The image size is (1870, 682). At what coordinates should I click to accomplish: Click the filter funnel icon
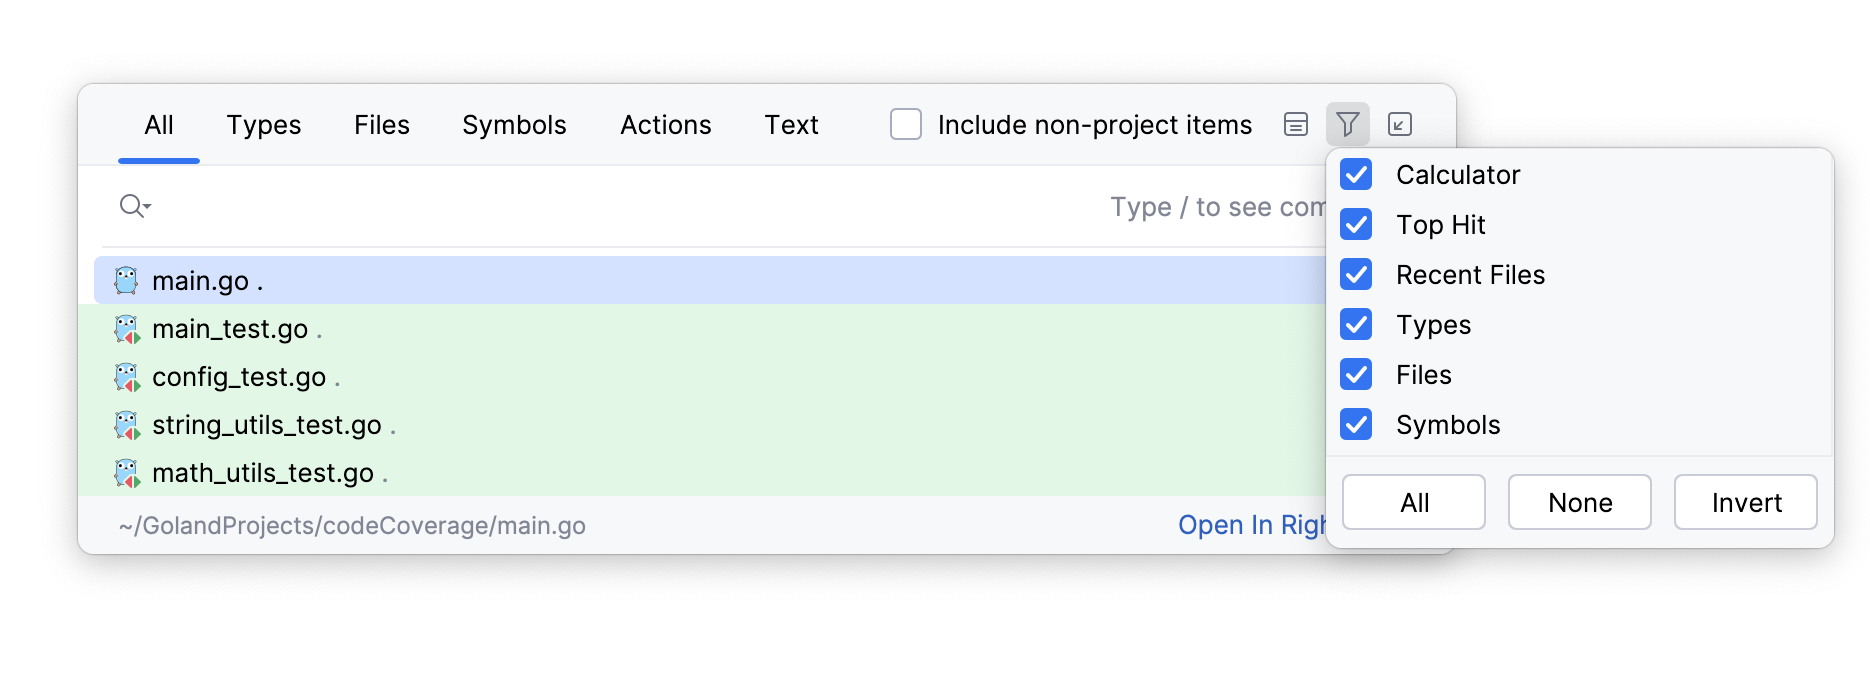tap(1347, 124)
